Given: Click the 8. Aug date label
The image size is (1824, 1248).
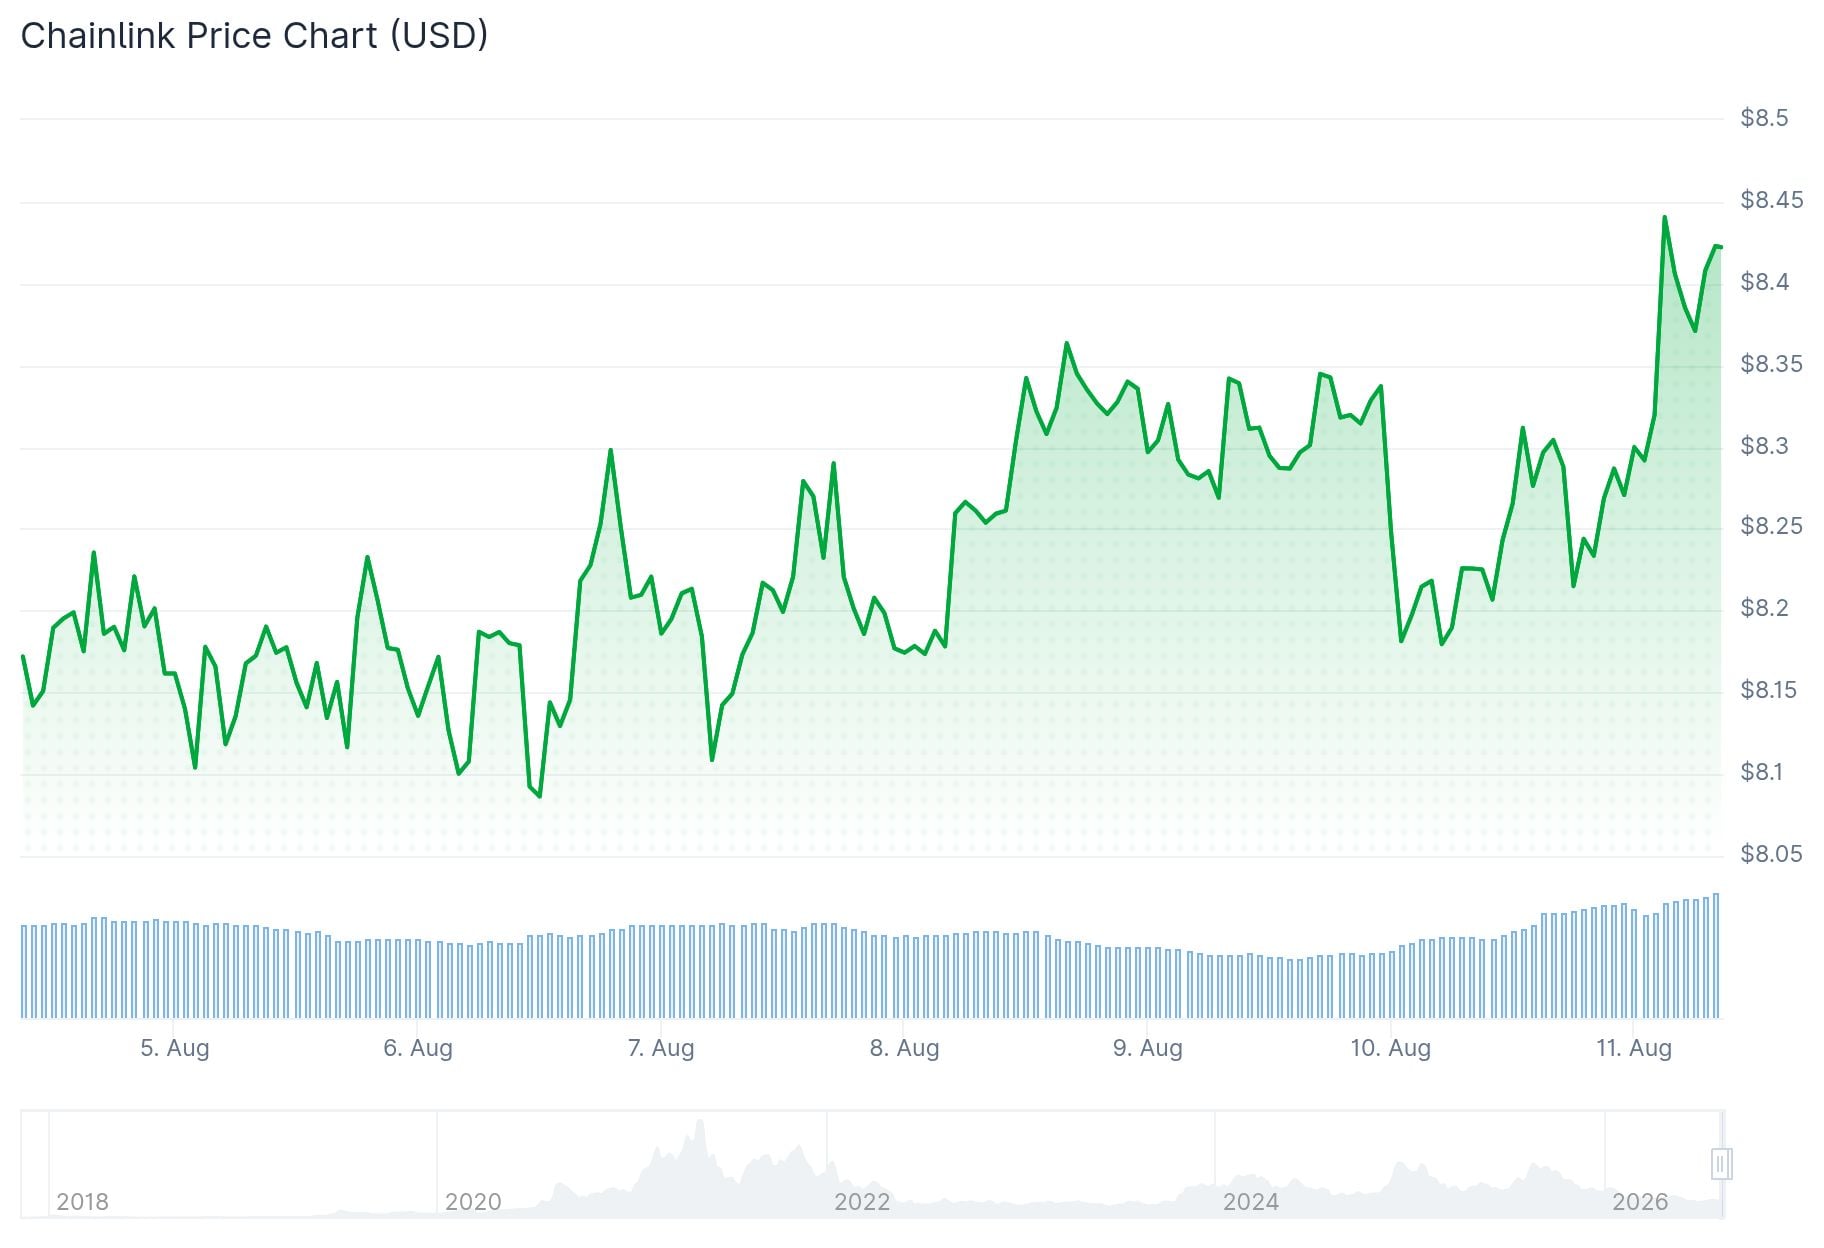Looking at the screenshot, I should [x=904, y=1048].
